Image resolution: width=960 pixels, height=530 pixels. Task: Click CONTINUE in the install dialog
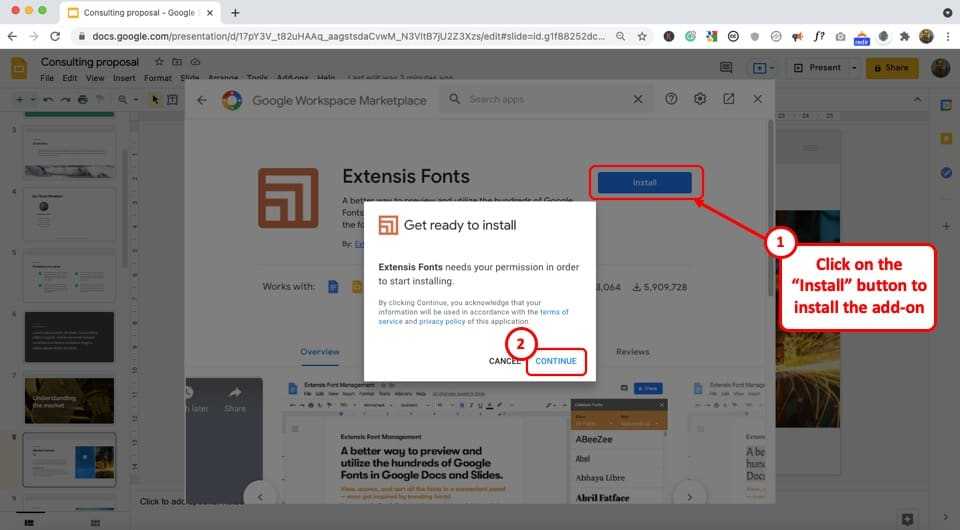tap(556, 361)
